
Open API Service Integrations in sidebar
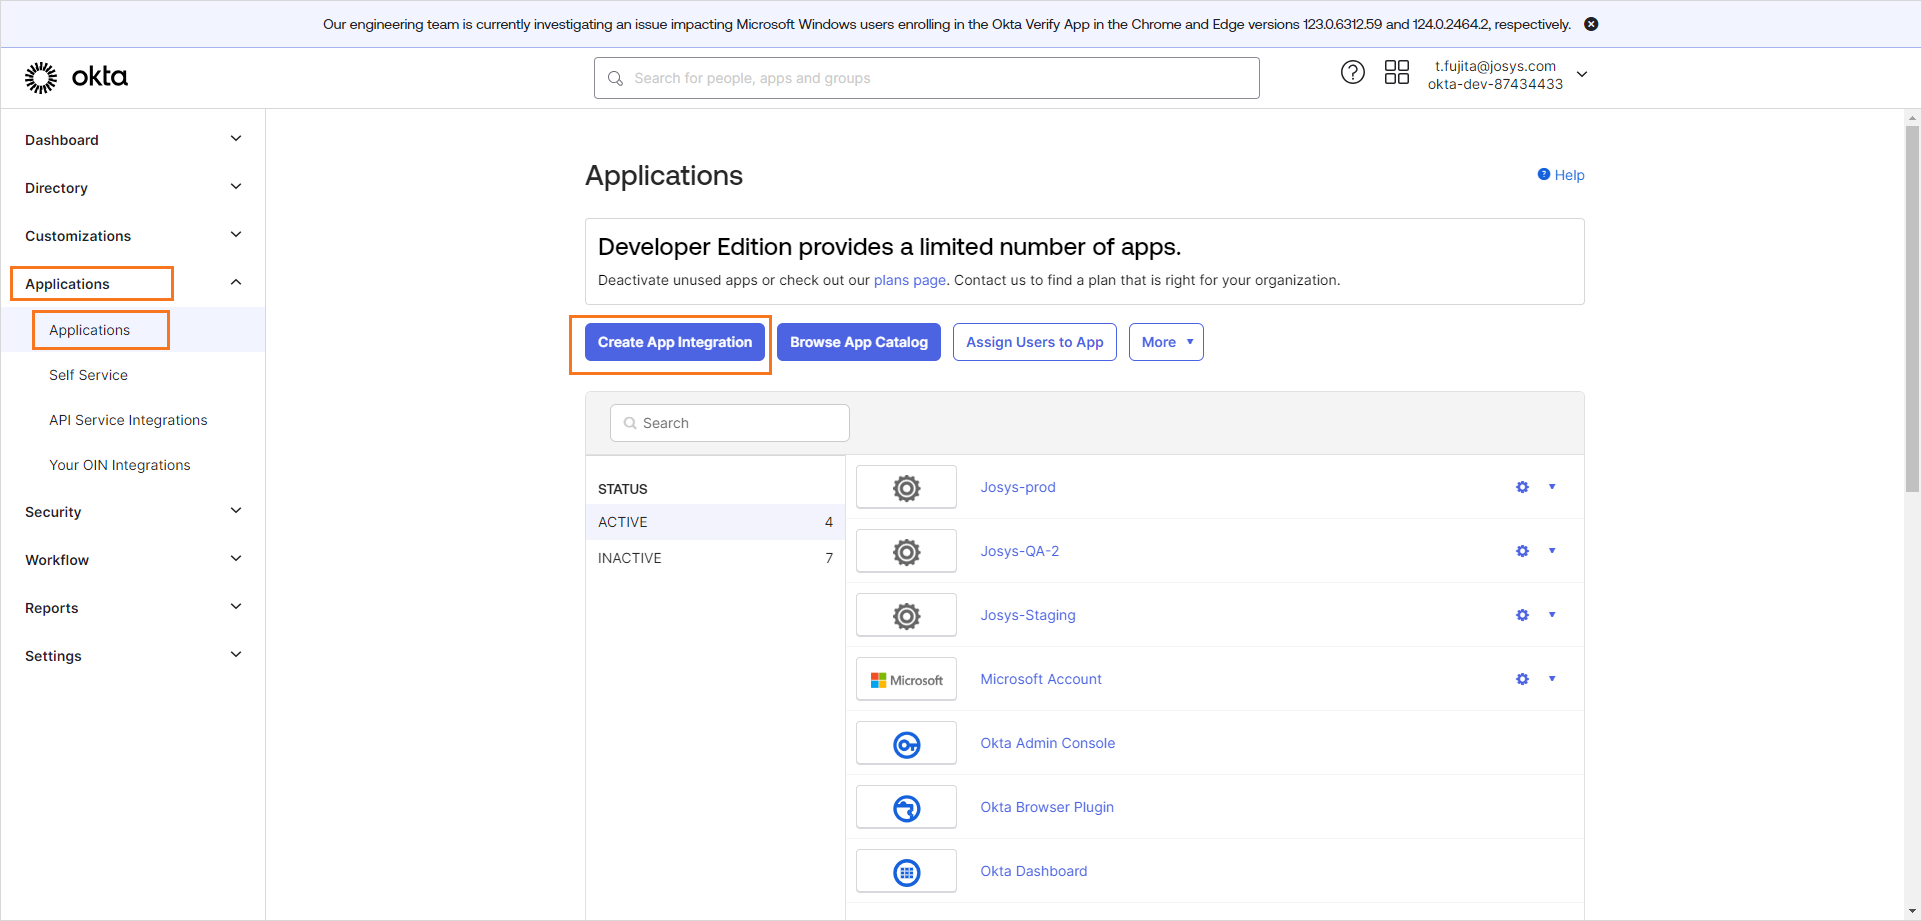point(128,420)
